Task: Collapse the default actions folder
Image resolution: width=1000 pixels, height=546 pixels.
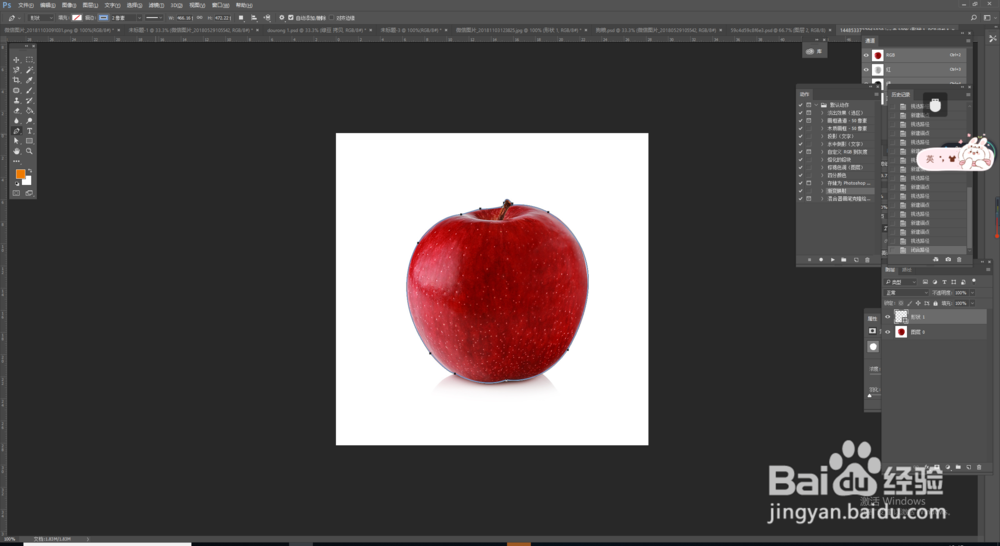Action: coord(816,105)
